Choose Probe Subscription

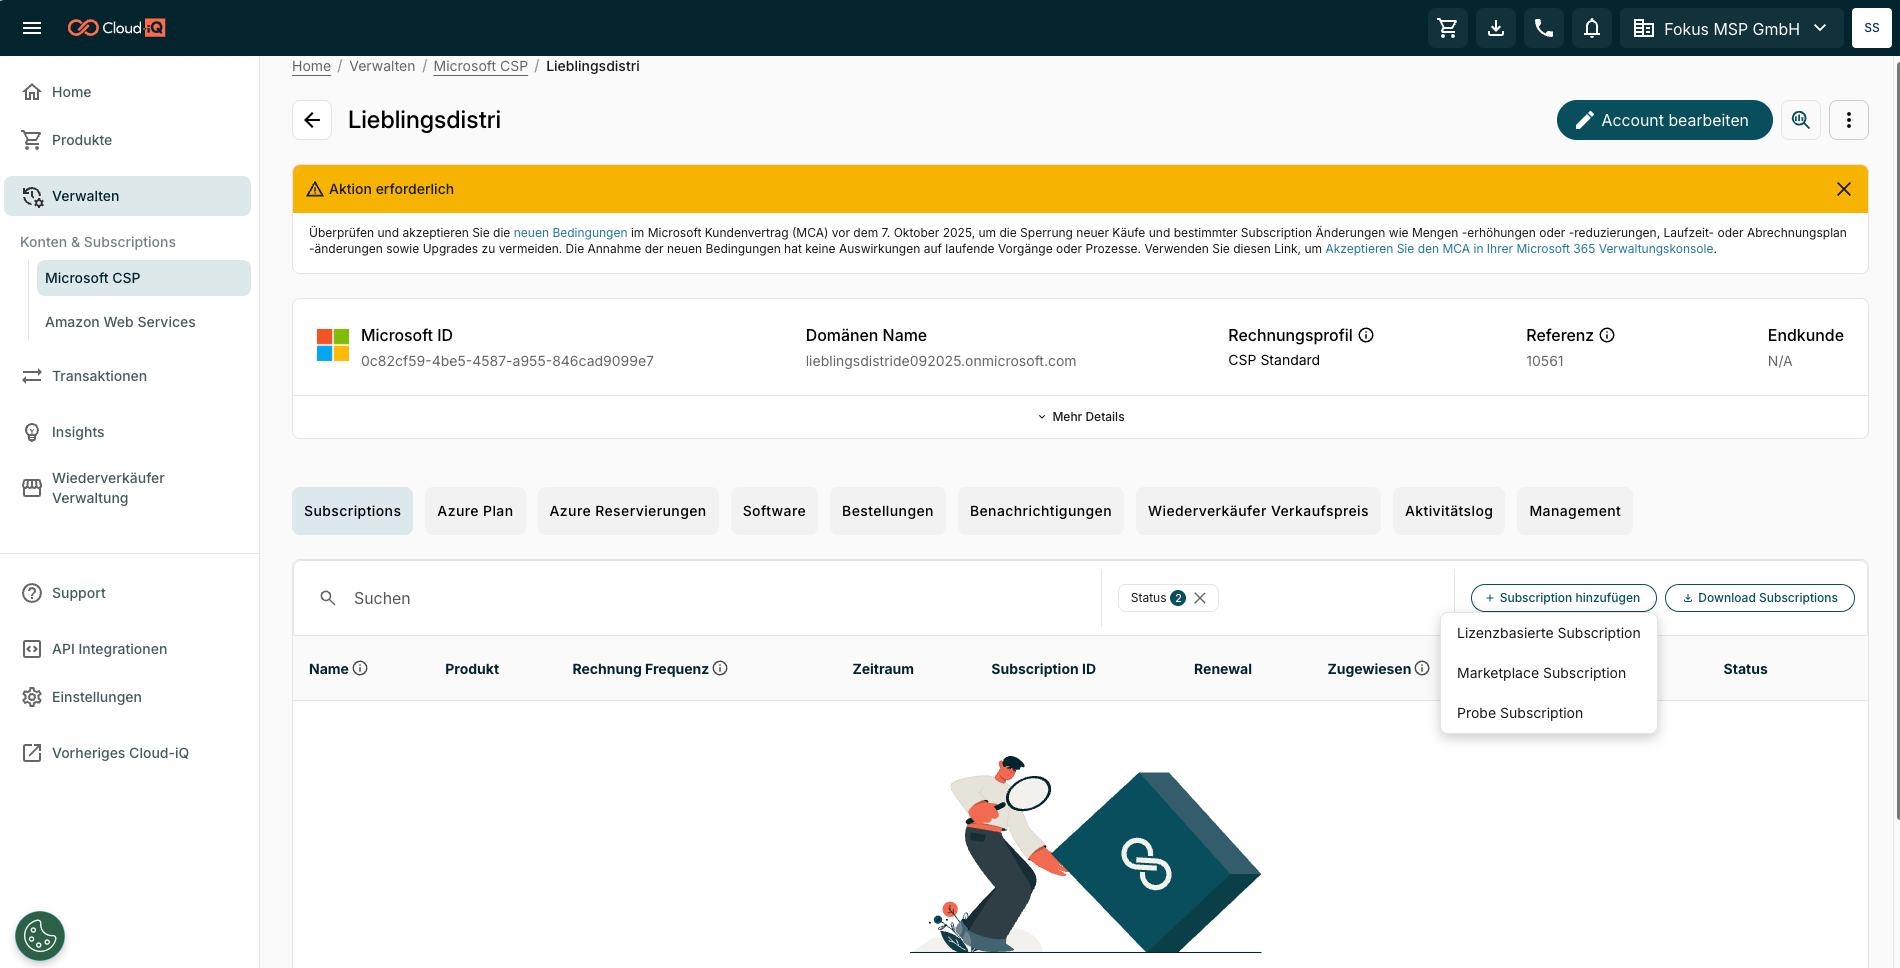coord(1548,713)
